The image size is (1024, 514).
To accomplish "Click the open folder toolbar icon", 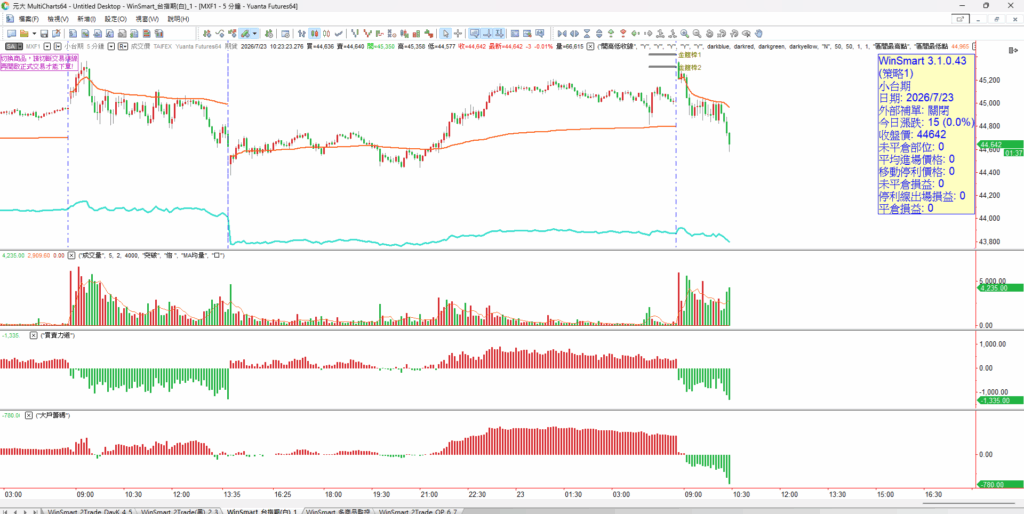I will [24, 33].
